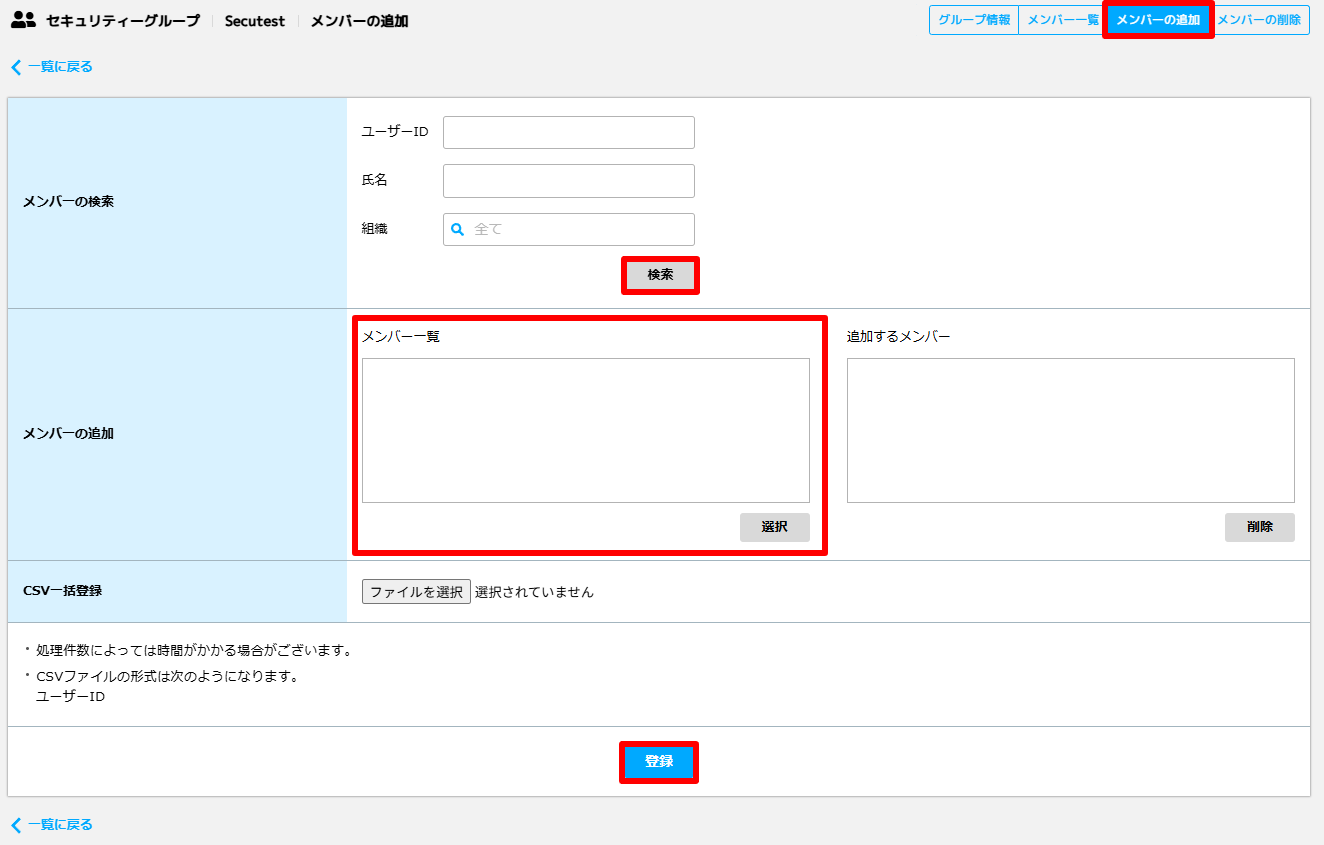
Task: Click the magnifier icon in 組織 field
Action: [458, 229]
